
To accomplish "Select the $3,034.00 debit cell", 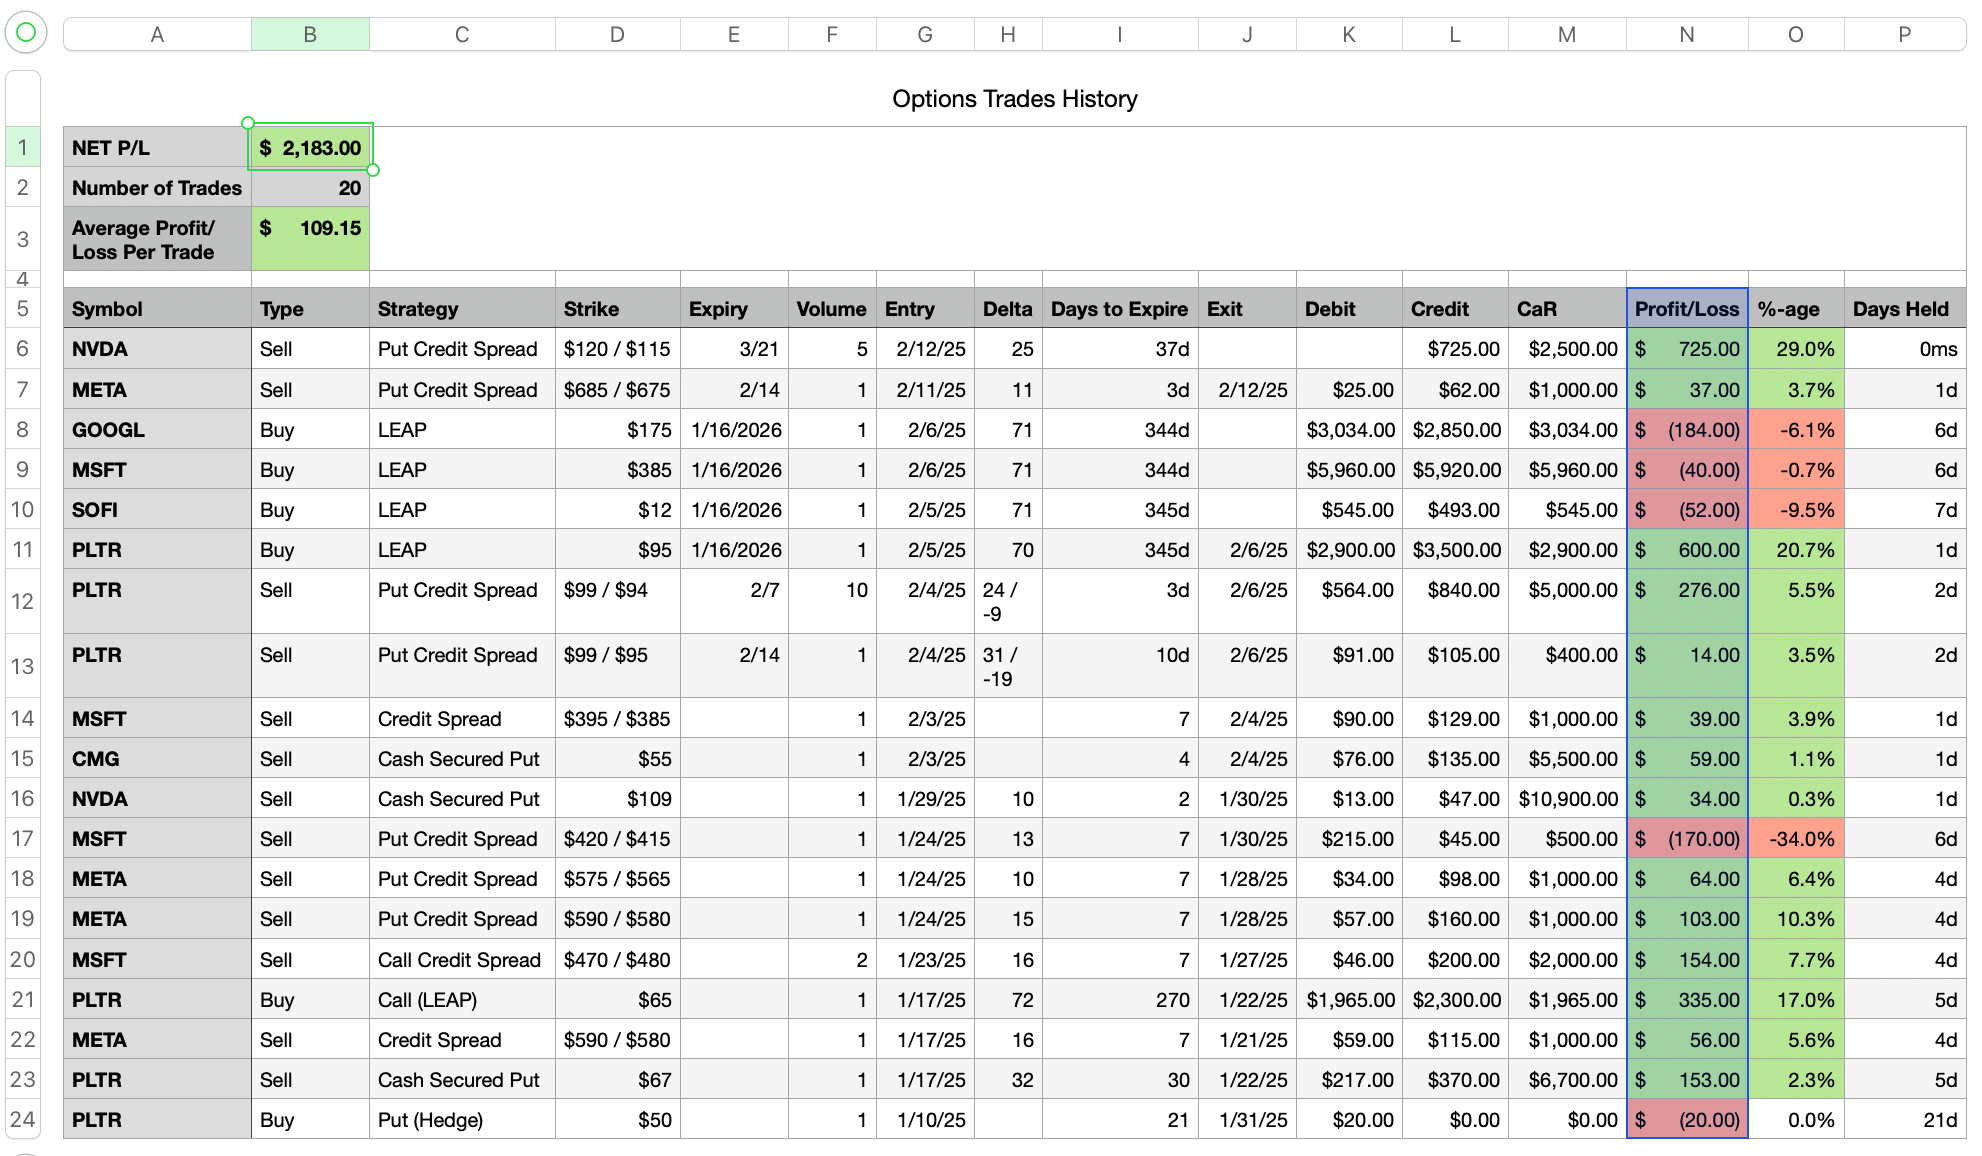I will point(1349,429).
